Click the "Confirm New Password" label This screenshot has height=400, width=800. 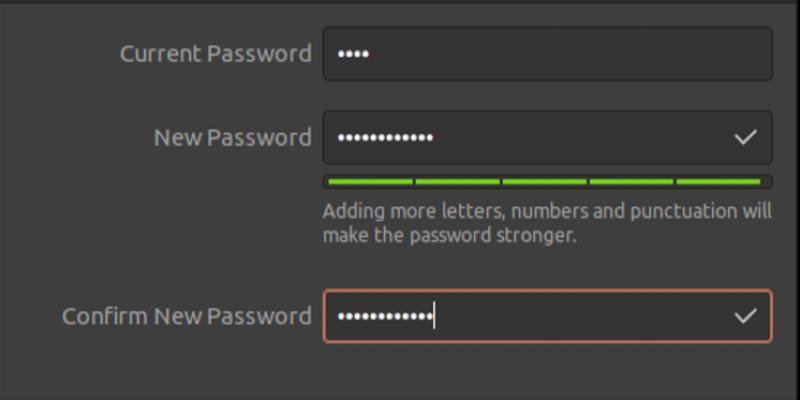pyautogui.click(x=187, y=316)
